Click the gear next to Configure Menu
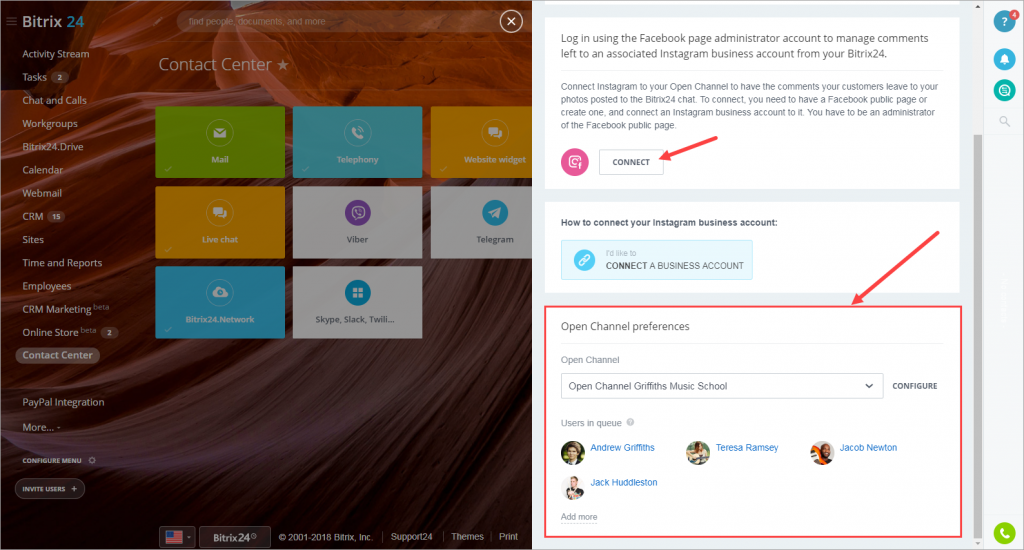1024x550 pixels. (x=92, y=461)
